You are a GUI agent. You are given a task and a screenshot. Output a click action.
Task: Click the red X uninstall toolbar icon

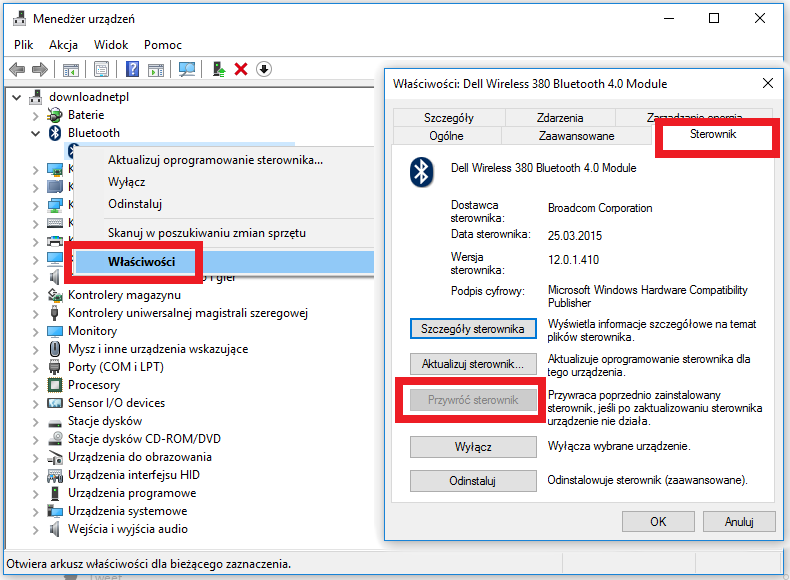tap(241, 69)
